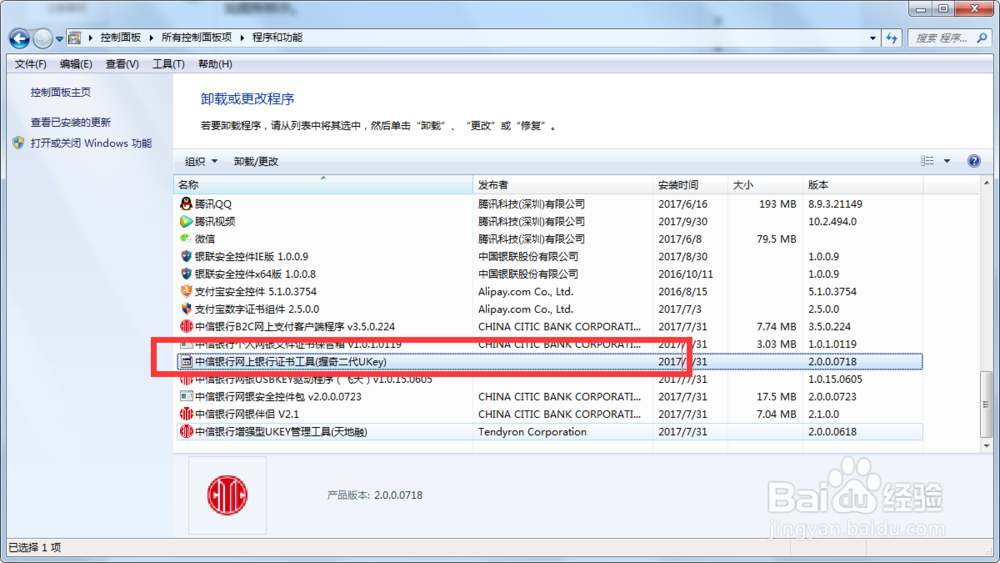The height and width of the screenshot is (563, 1000).
Task: Click the 卸载/更改 button
Action: coord(256,161)
